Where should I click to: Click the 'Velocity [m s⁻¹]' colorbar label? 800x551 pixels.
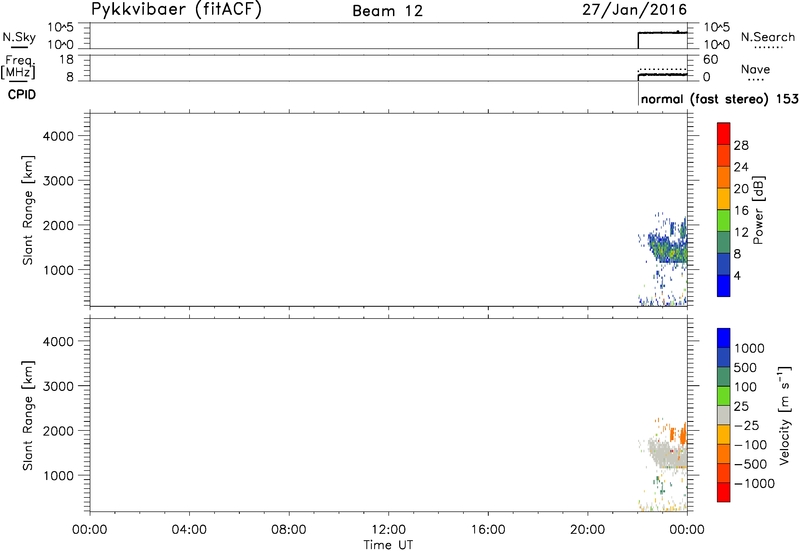(785, 415)
